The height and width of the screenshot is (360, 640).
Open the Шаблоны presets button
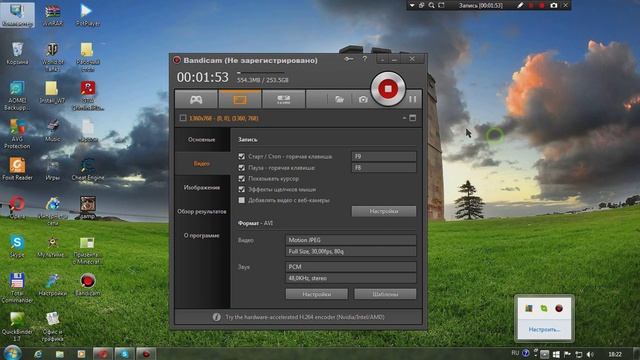click(x=385, y=294)
